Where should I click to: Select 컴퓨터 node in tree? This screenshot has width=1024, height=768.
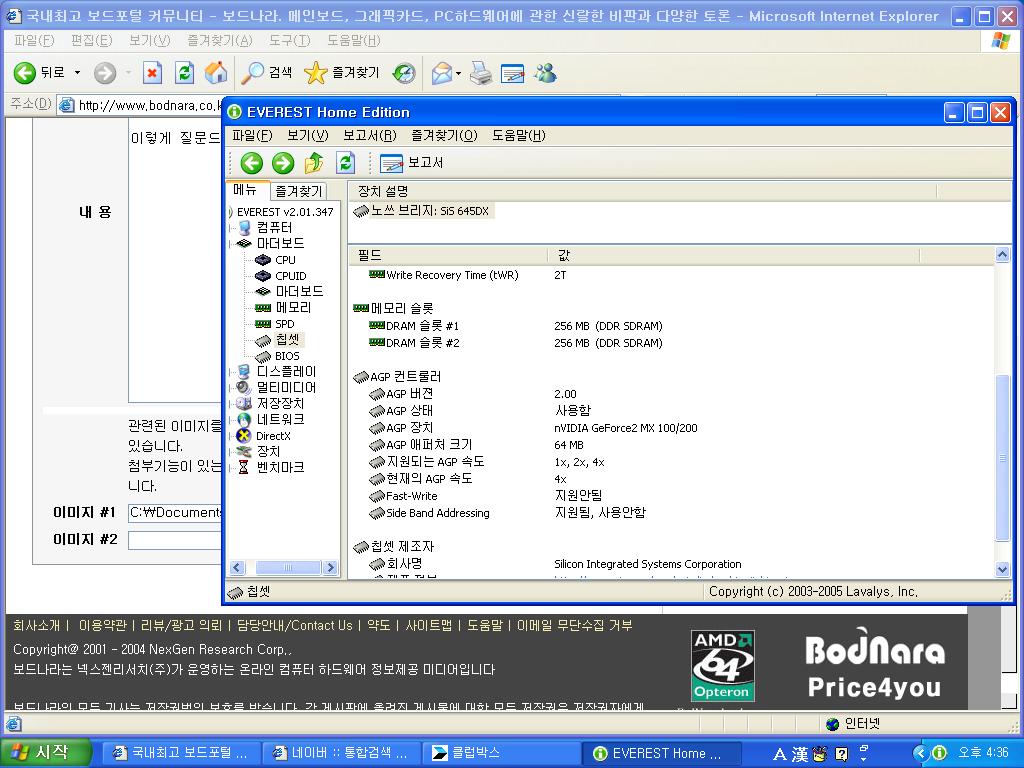click(x=274, y=227)
